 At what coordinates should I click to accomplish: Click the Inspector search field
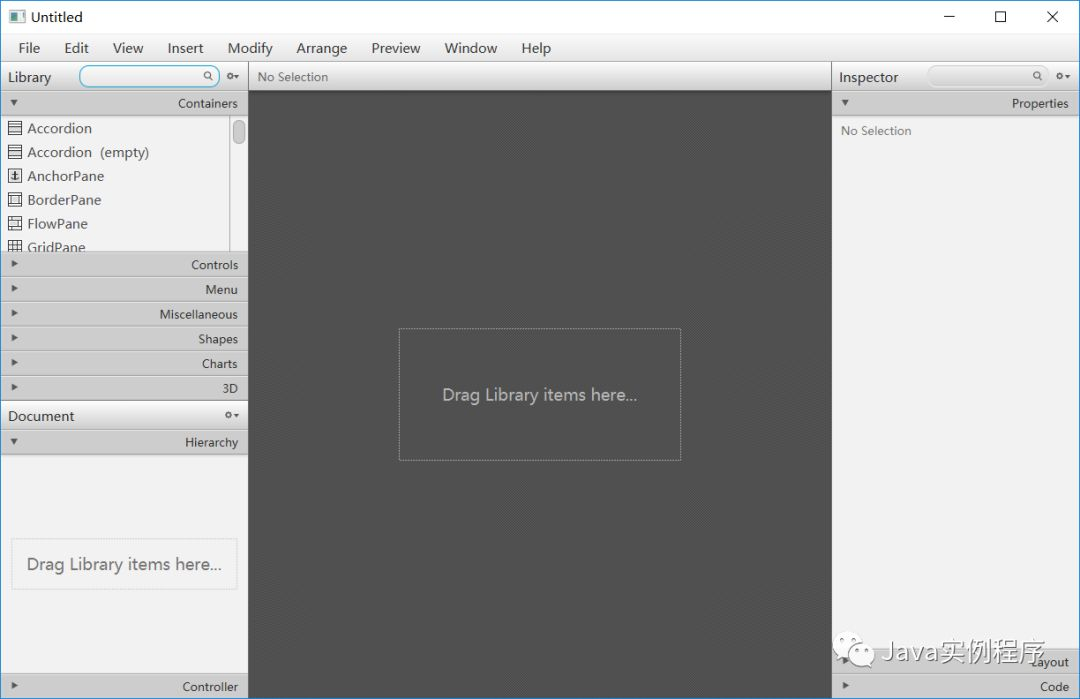(x=980, y=77)
